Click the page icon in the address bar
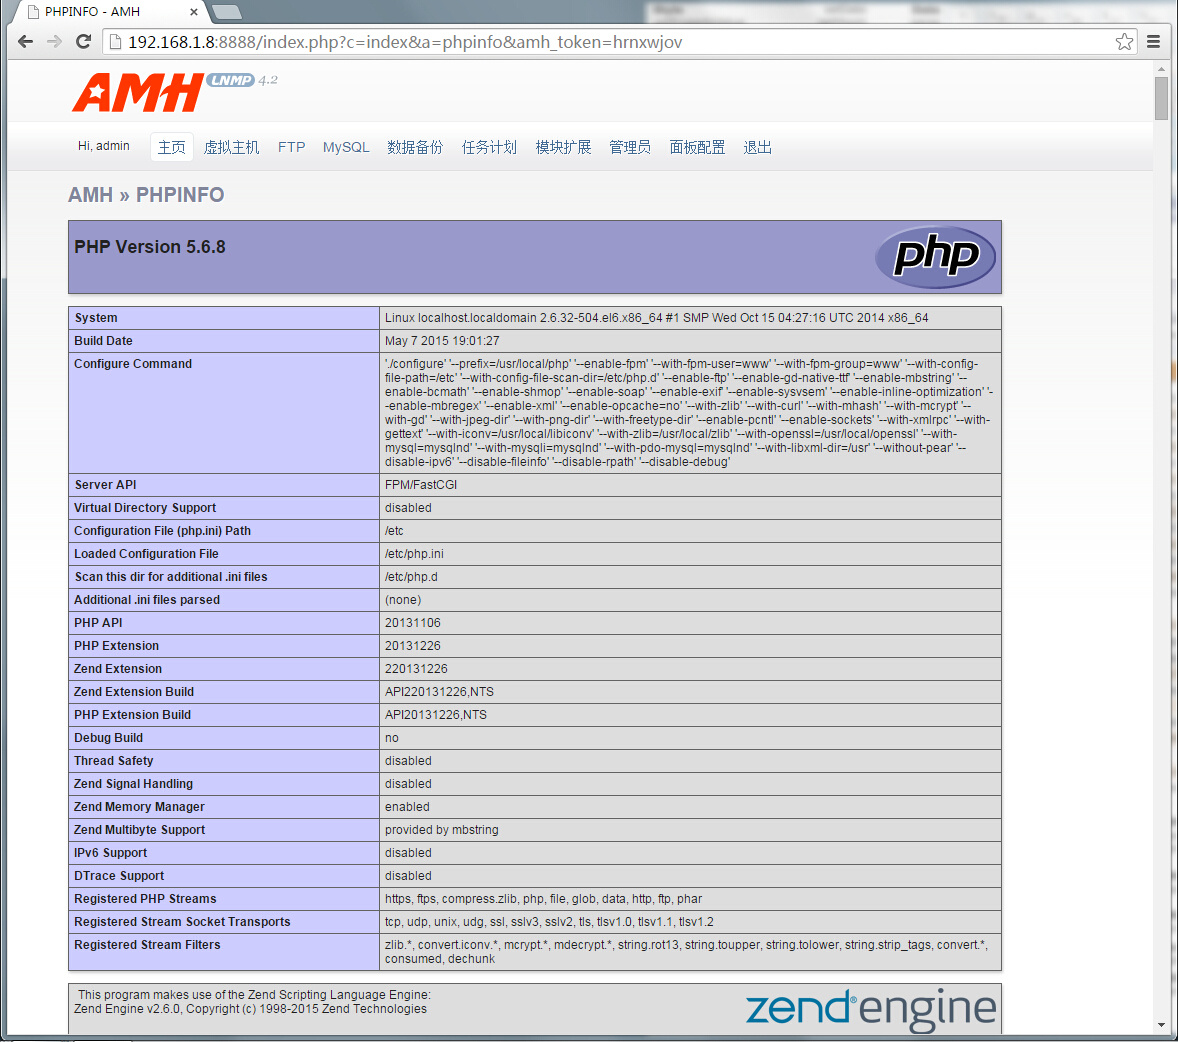The height and width of the screenshot is (1042, 1178). [x=115, y=41]
